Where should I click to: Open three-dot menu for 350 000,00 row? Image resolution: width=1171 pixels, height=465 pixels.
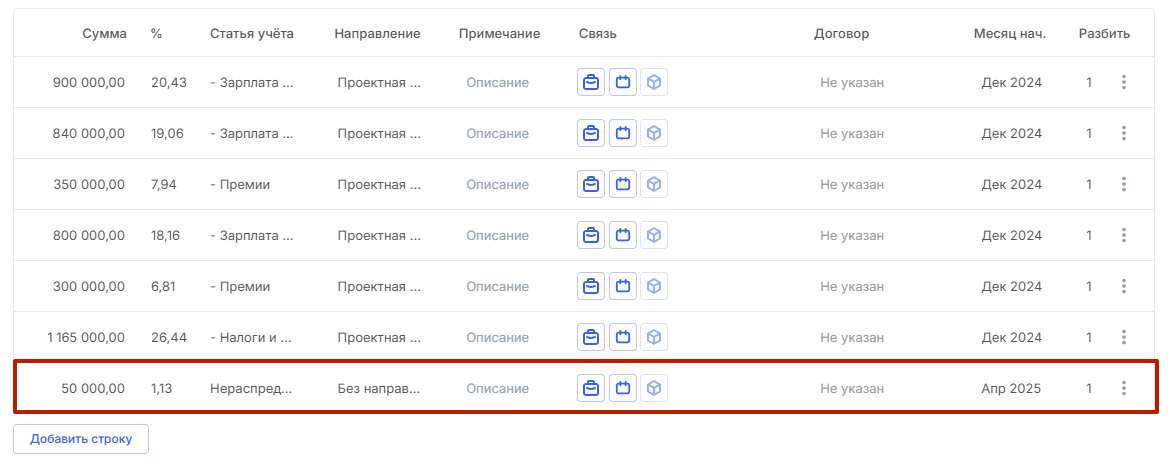[1124, 184]
